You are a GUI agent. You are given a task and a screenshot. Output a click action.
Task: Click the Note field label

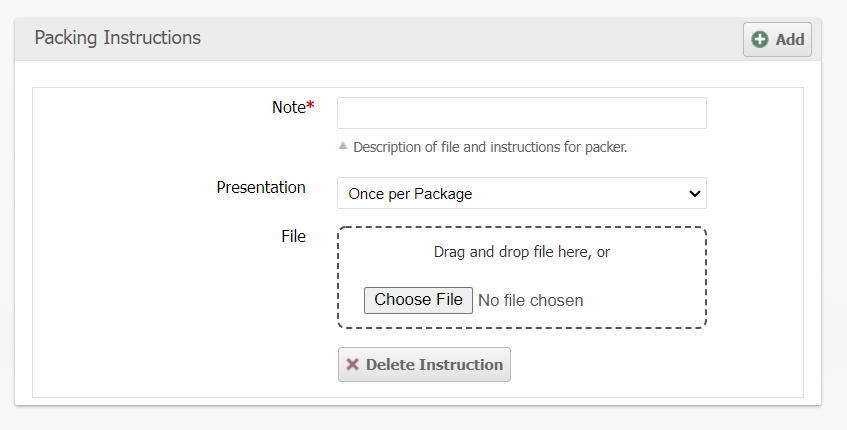pos(288,107)
